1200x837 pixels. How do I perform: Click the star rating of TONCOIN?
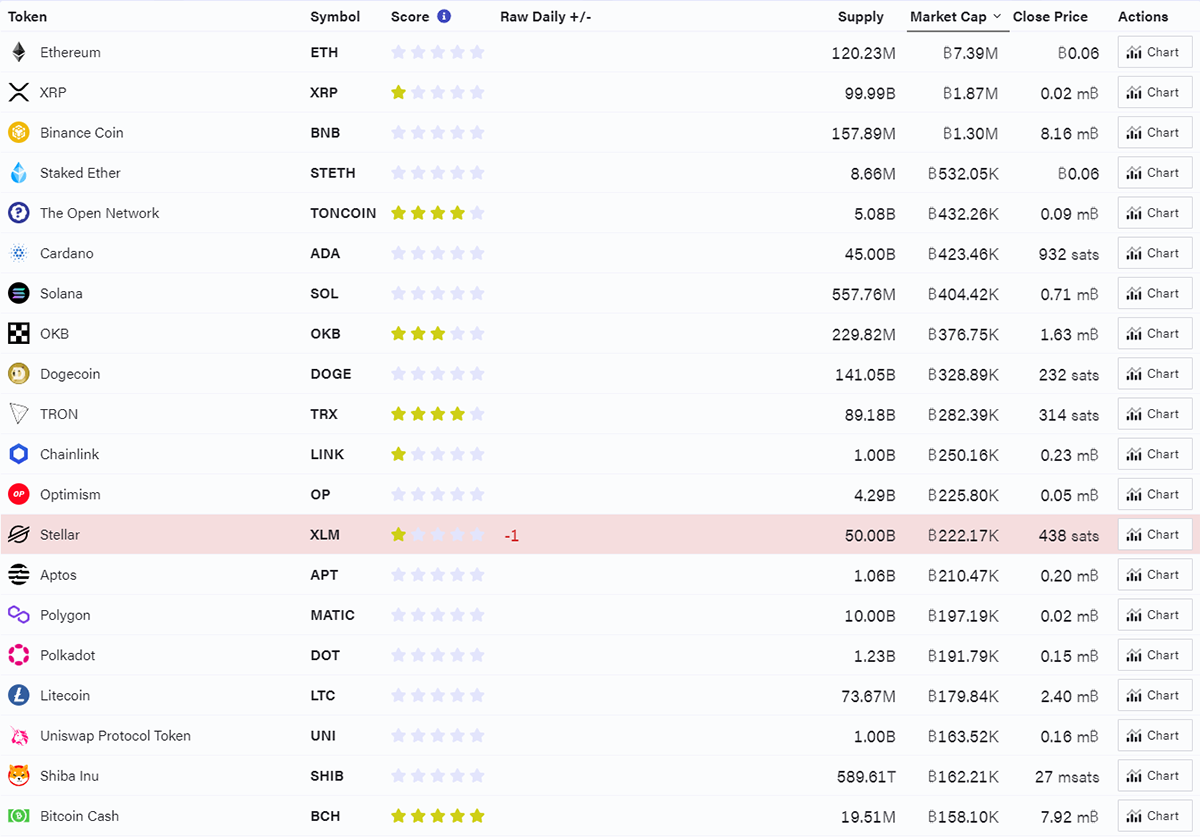pos(438,213)
